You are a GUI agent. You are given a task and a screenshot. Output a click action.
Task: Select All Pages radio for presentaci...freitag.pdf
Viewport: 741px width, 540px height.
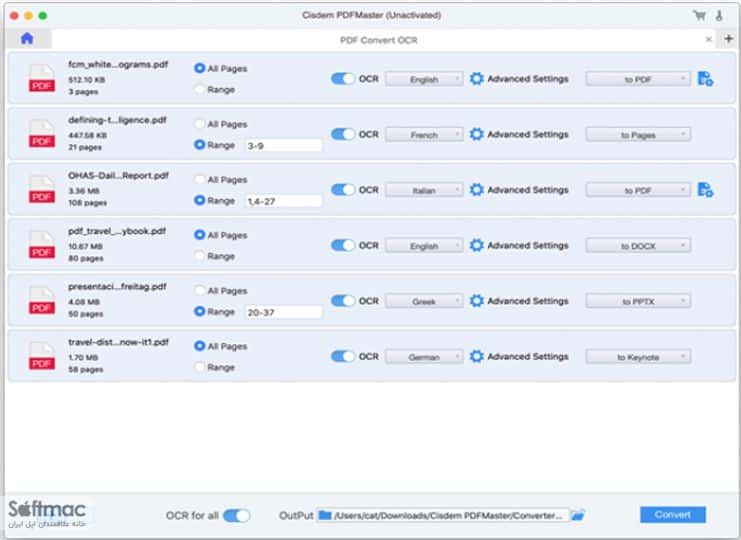[200, 291]
